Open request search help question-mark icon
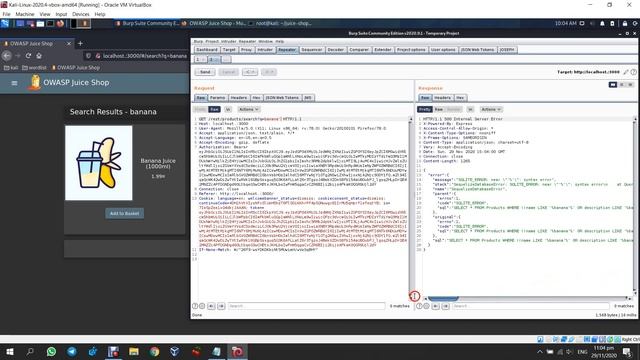 [x=195, y=306]
